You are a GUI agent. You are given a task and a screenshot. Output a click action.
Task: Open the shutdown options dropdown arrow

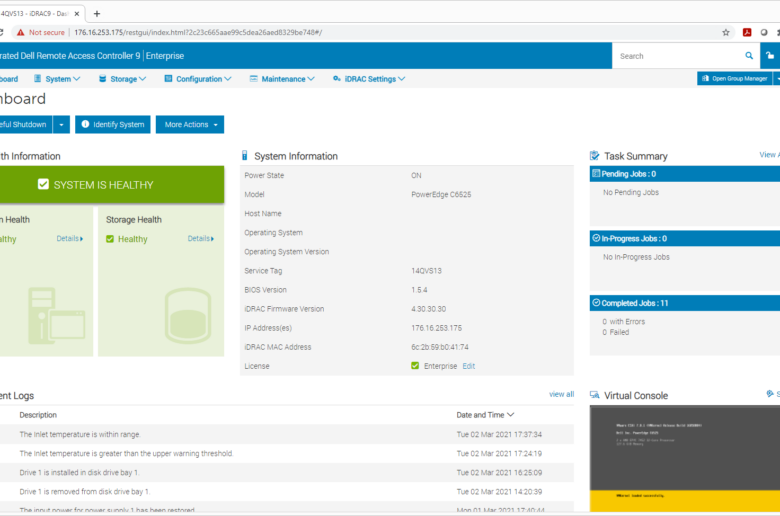pos(61,124)
